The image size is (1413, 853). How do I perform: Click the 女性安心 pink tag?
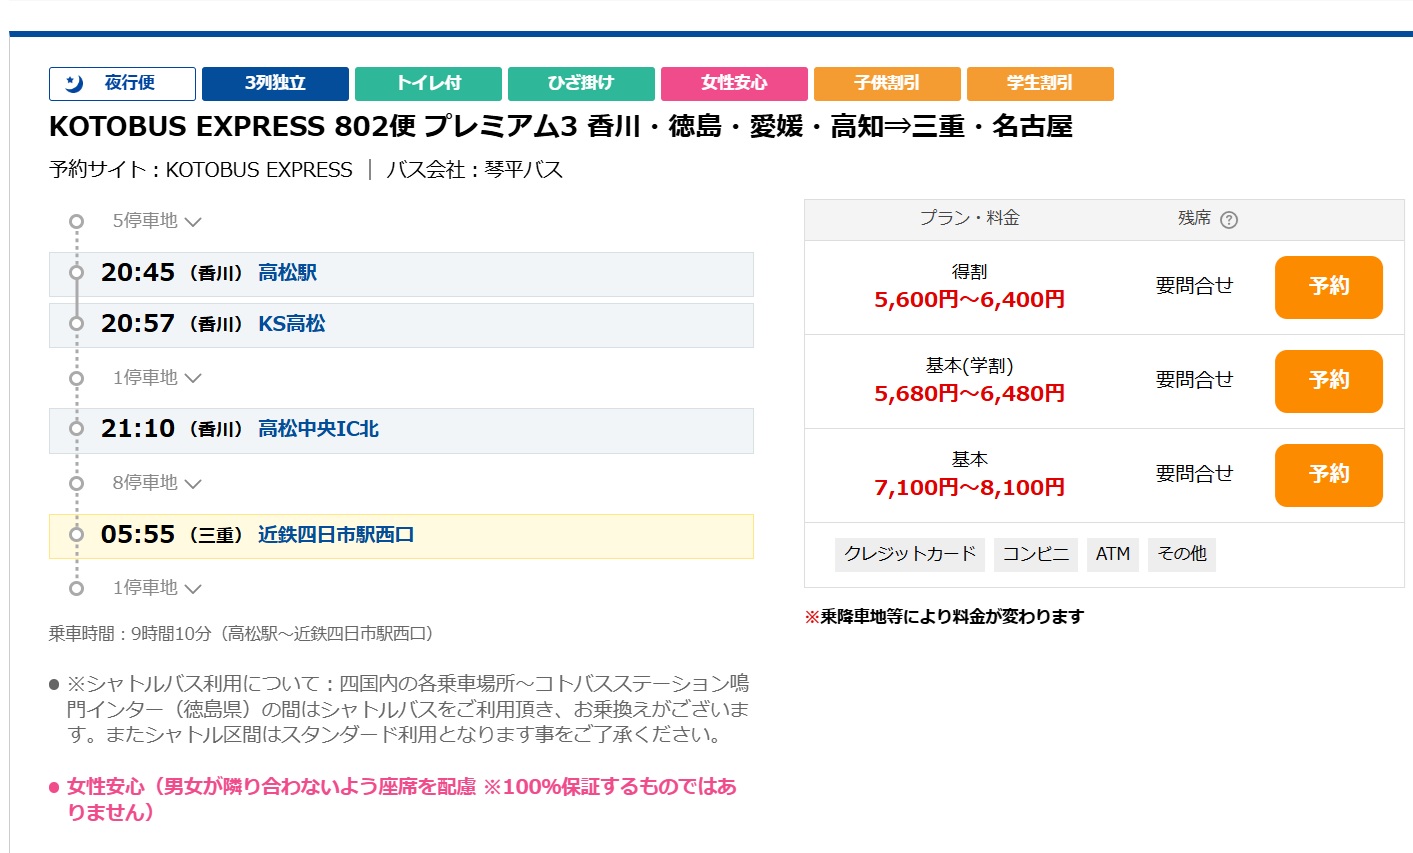(734, 84)
